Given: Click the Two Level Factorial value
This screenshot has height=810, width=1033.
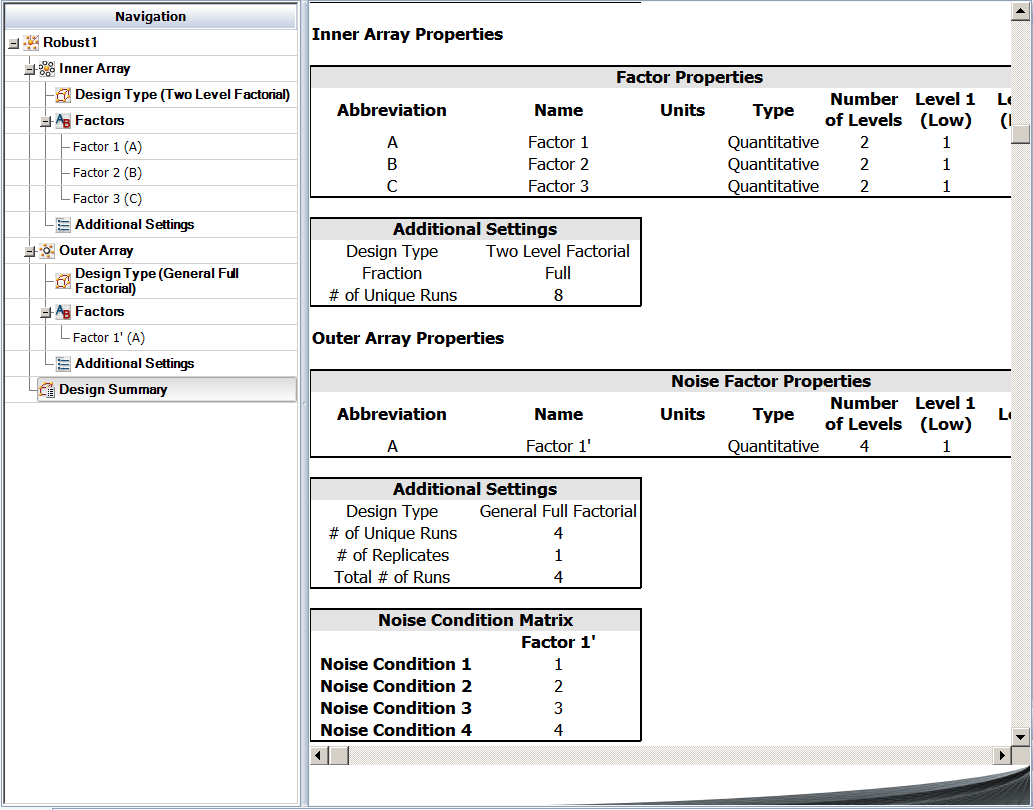Looking at the screenshot, I should pos(558,252).
